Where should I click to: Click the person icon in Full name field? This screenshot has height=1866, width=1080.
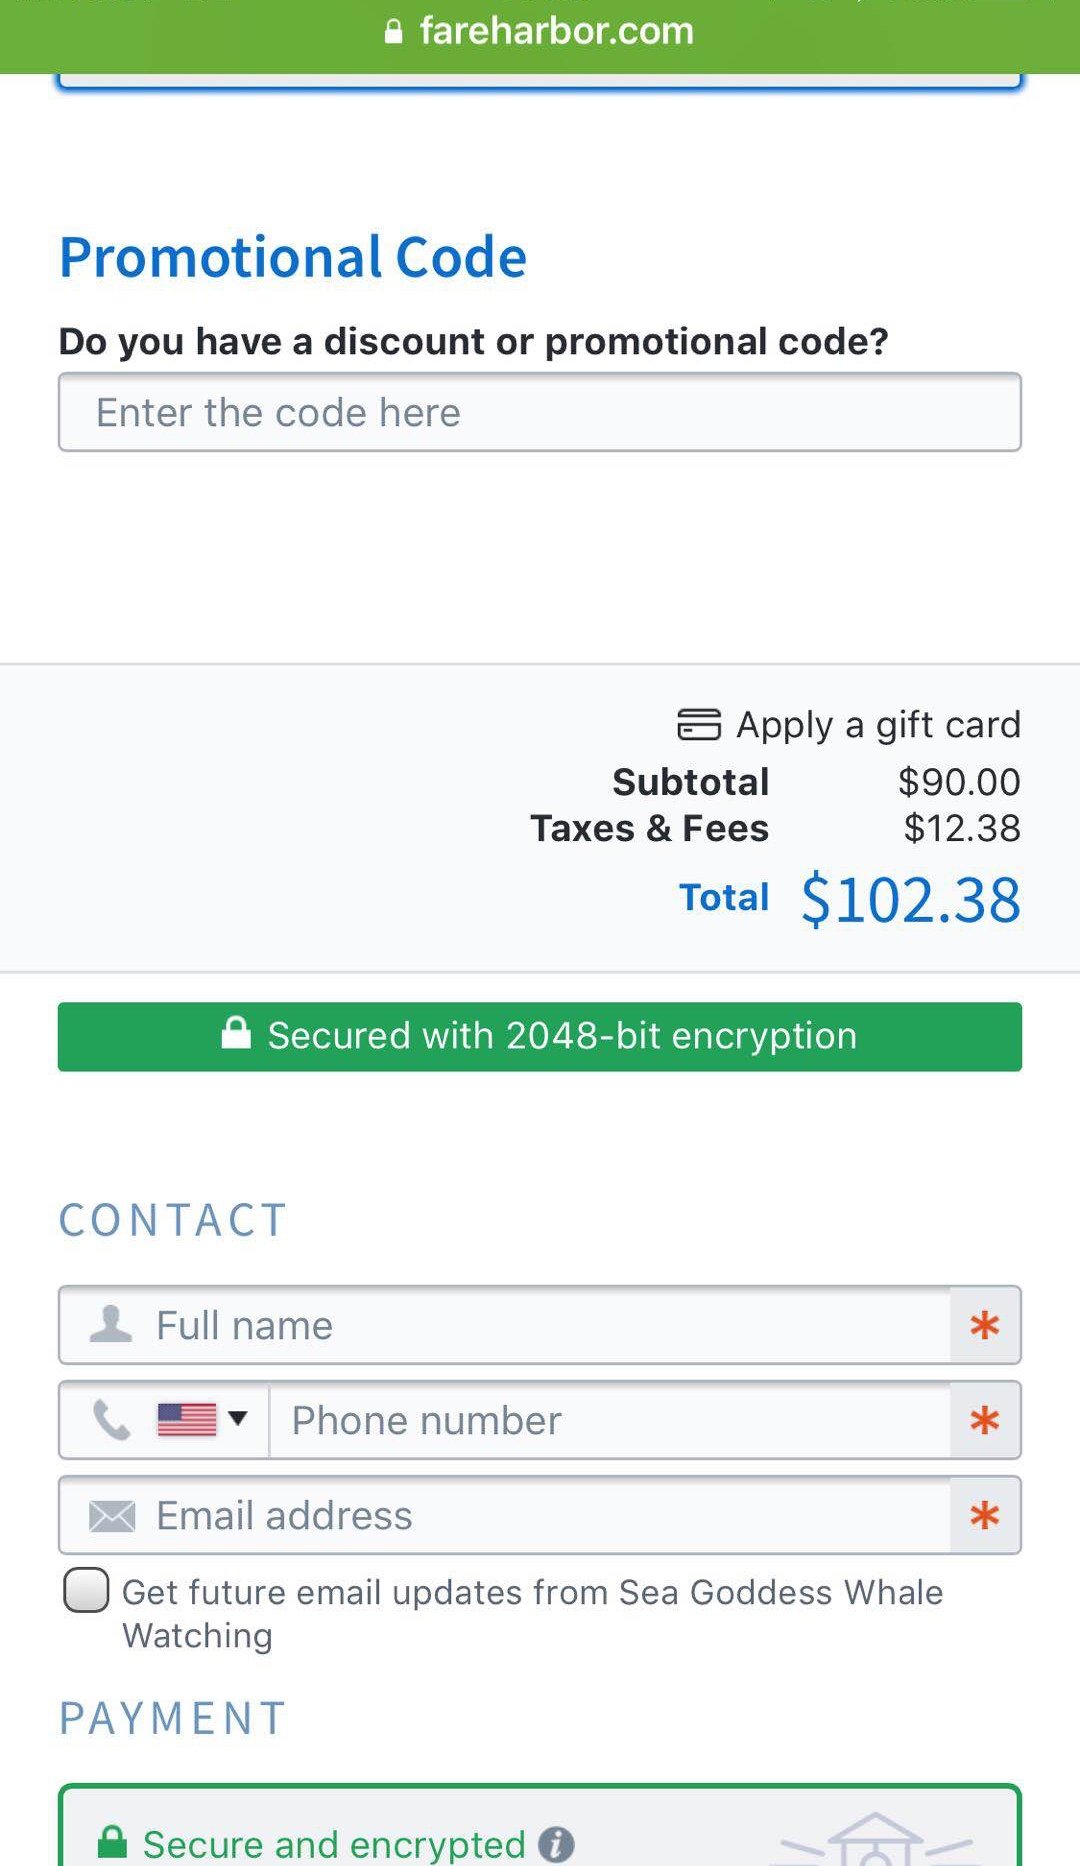[110, 1324]
